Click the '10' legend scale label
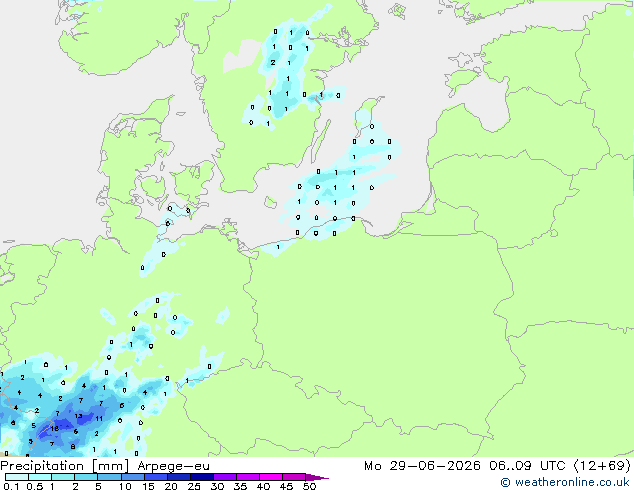The height and width of the screenshot is (490, 634). 125,486
